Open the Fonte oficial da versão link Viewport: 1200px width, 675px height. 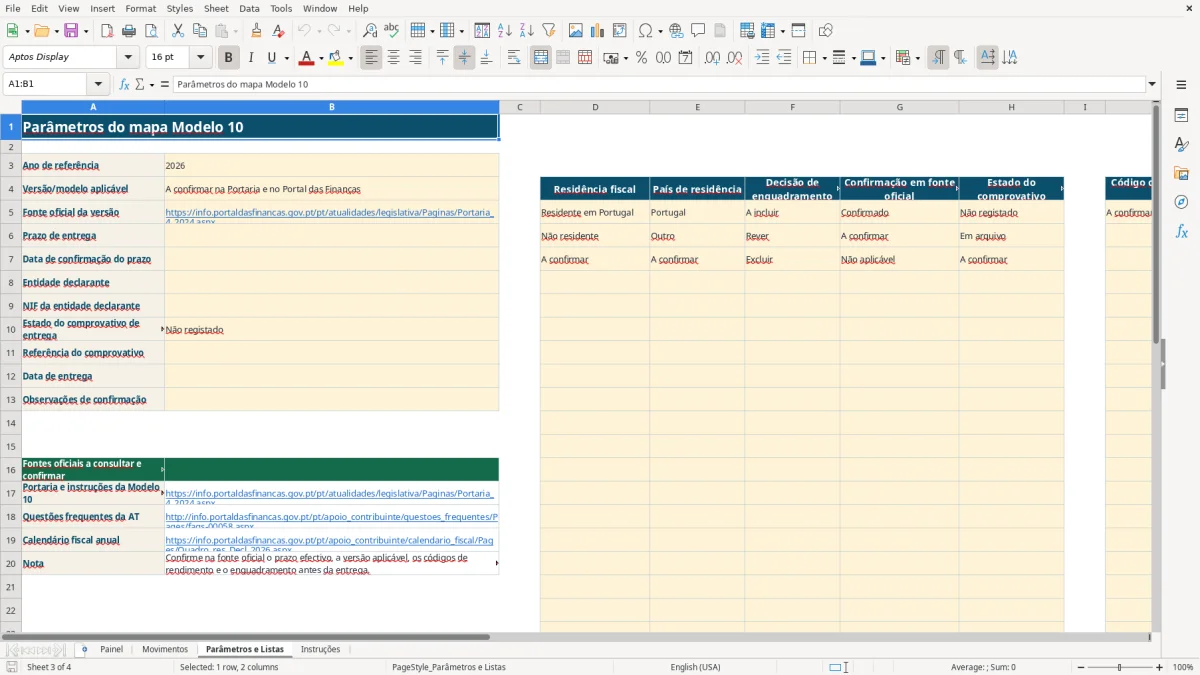point(330,213)
